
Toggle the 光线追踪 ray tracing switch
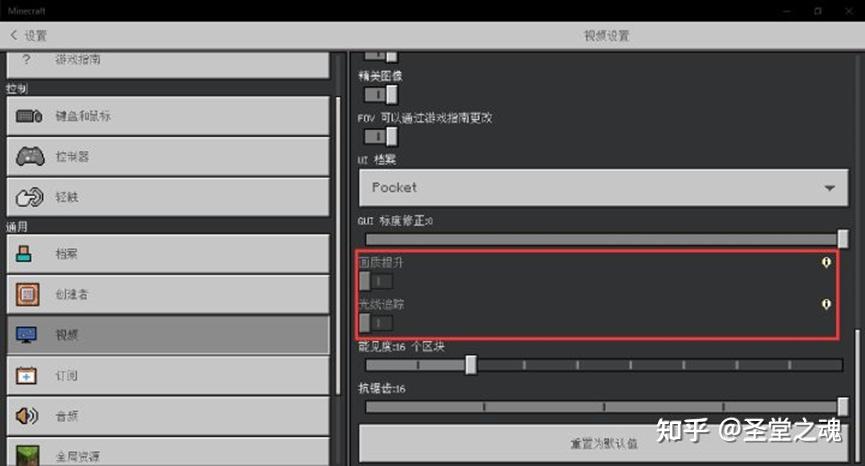point(376,323)
